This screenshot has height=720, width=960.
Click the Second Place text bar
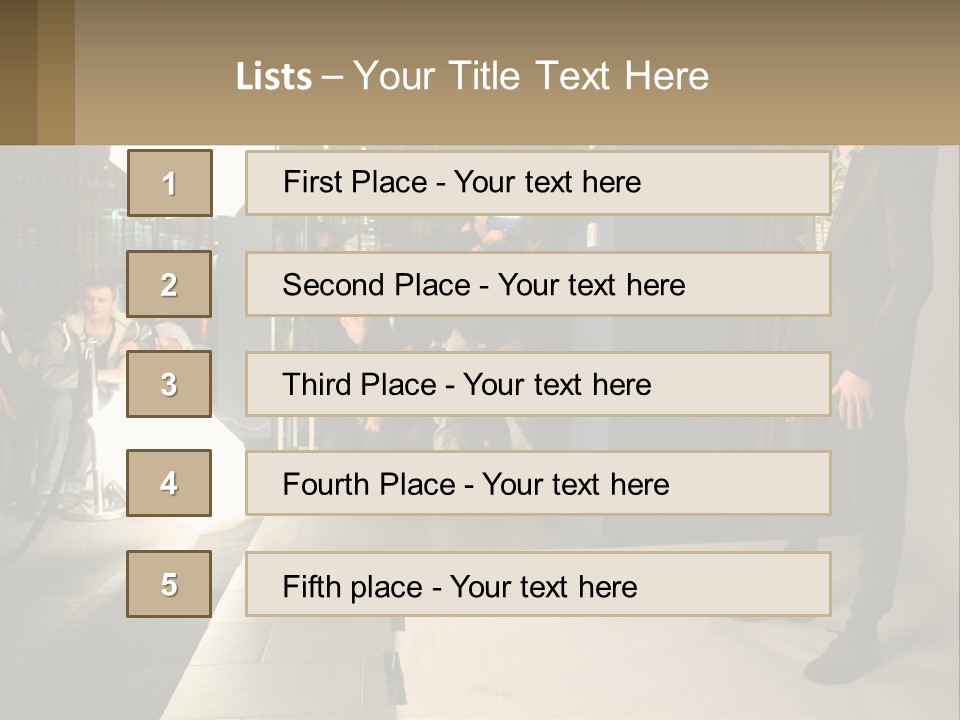coord(538,284)
